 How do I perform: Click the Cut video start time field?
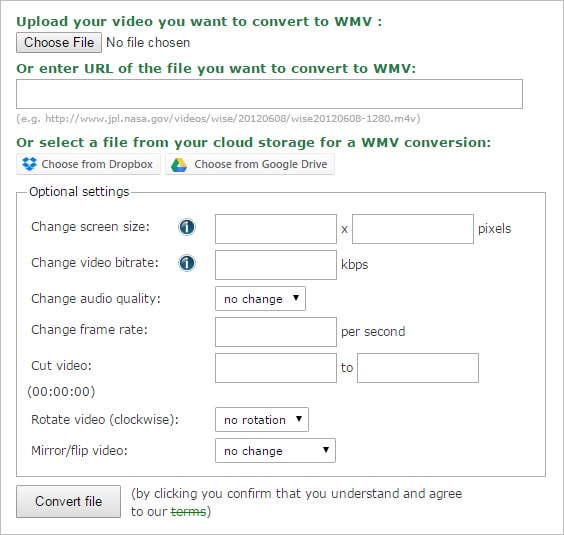(276, 368)
